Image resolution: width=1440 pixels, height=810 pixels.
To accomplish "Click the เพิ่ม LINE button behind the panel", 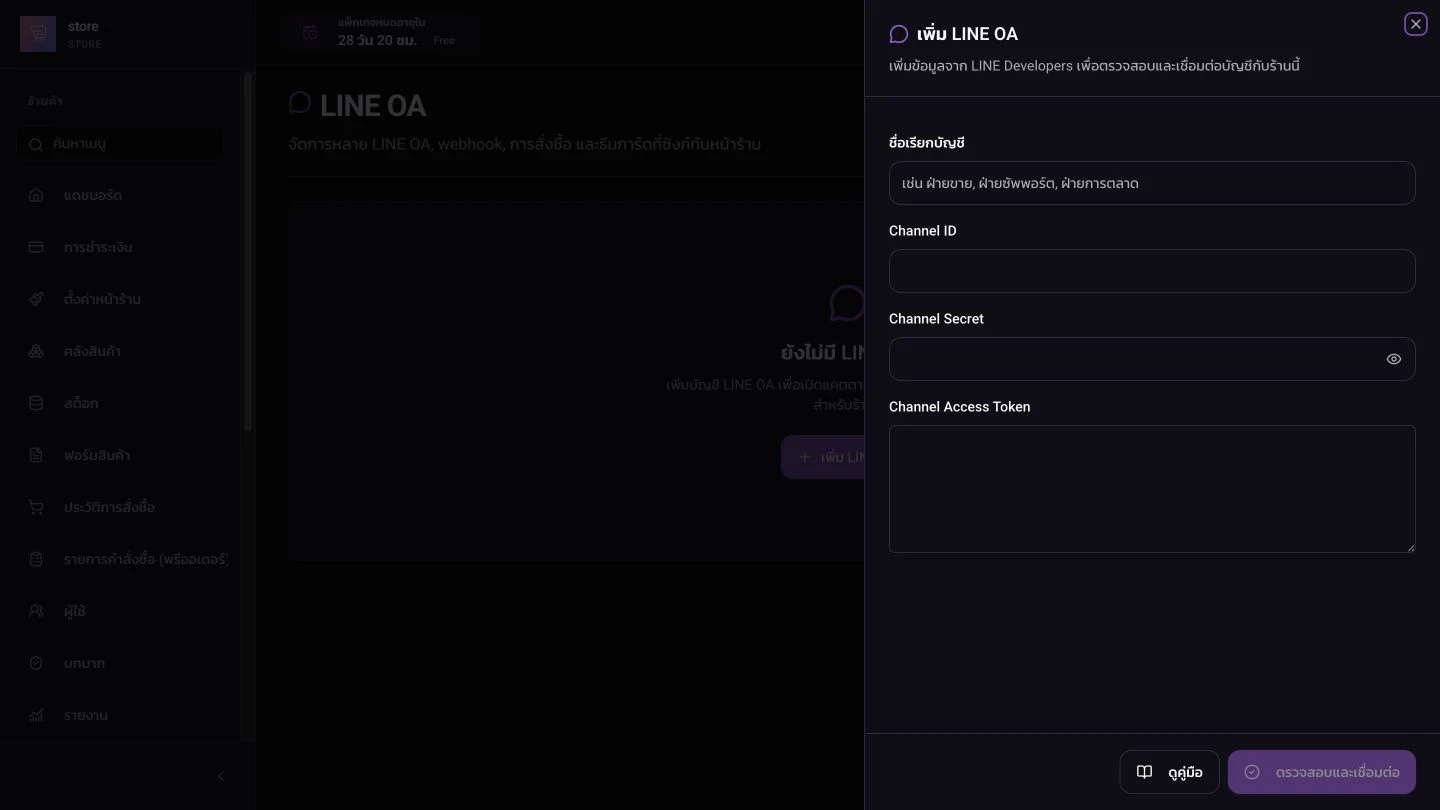I will coord(822,457).
